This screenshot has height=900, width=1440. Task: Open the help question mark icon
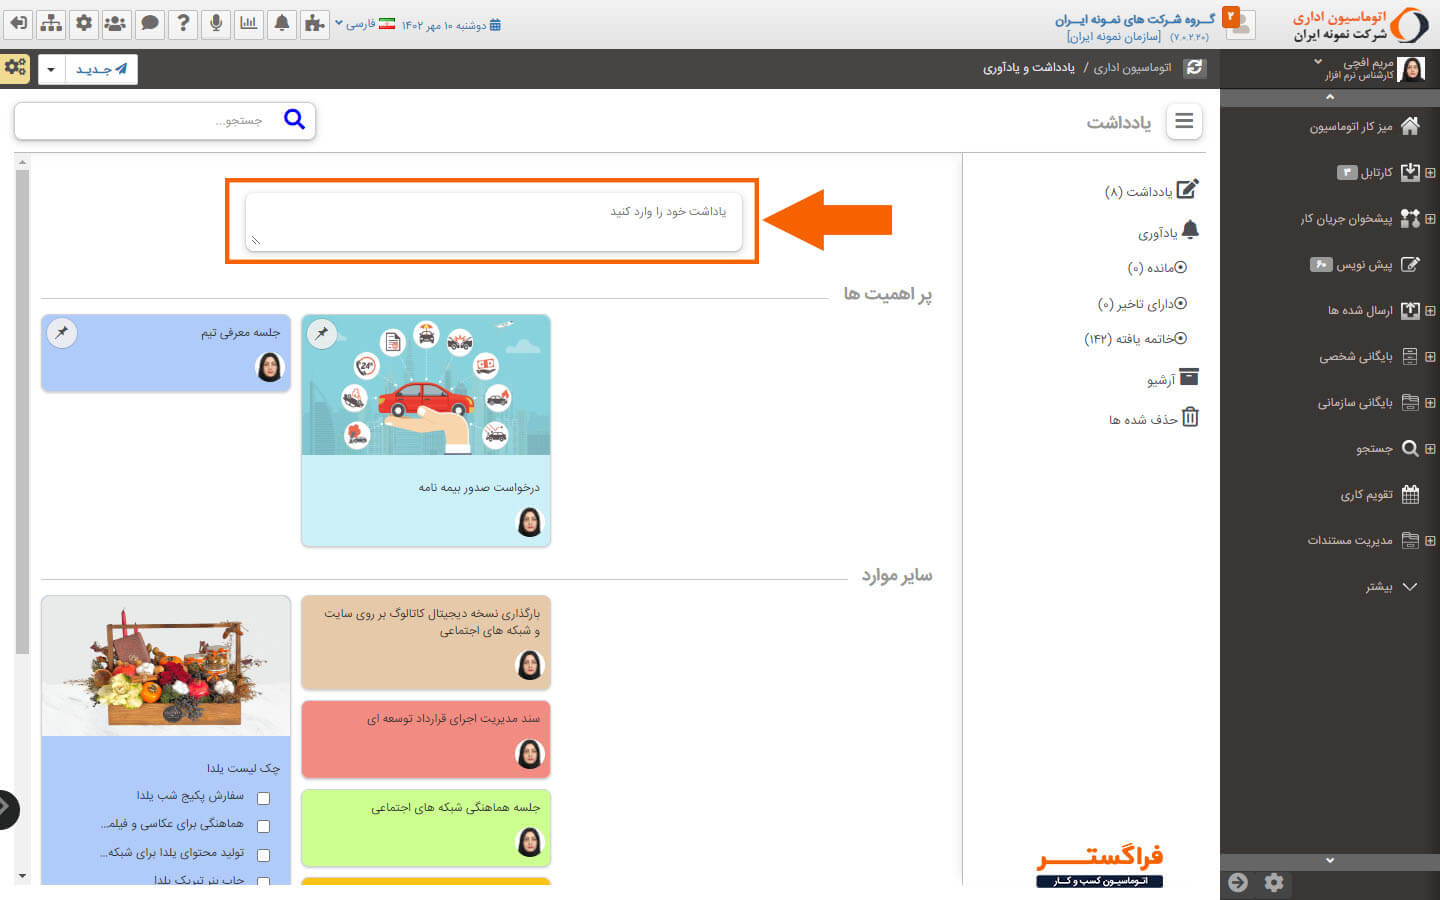183,23
